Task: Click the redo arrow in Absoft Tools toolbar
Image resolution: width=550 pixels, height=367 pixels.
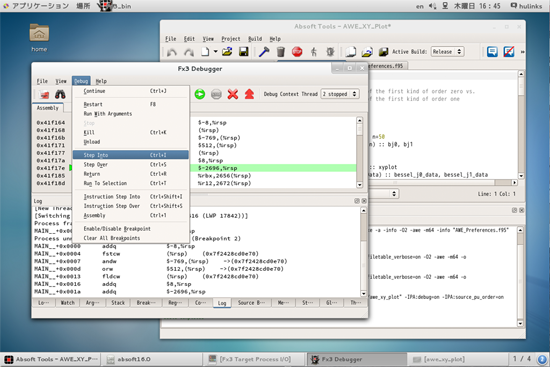Action: coord(189,52)
